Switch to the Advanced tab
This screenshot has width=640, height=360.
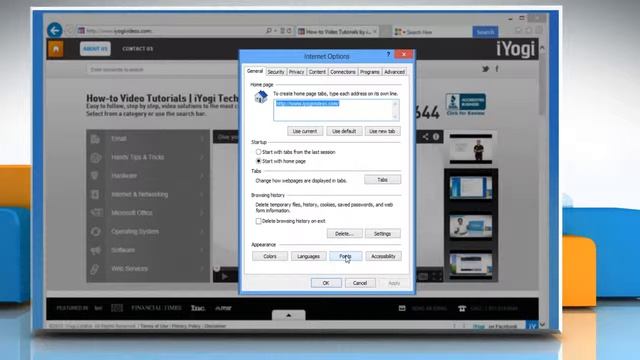coord(394,72)
